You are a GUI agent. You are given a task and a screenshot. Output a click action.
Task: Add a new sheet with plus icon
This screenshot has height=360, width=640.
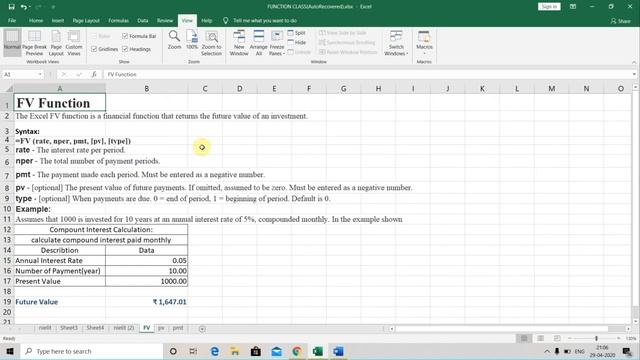click(202, 329)
